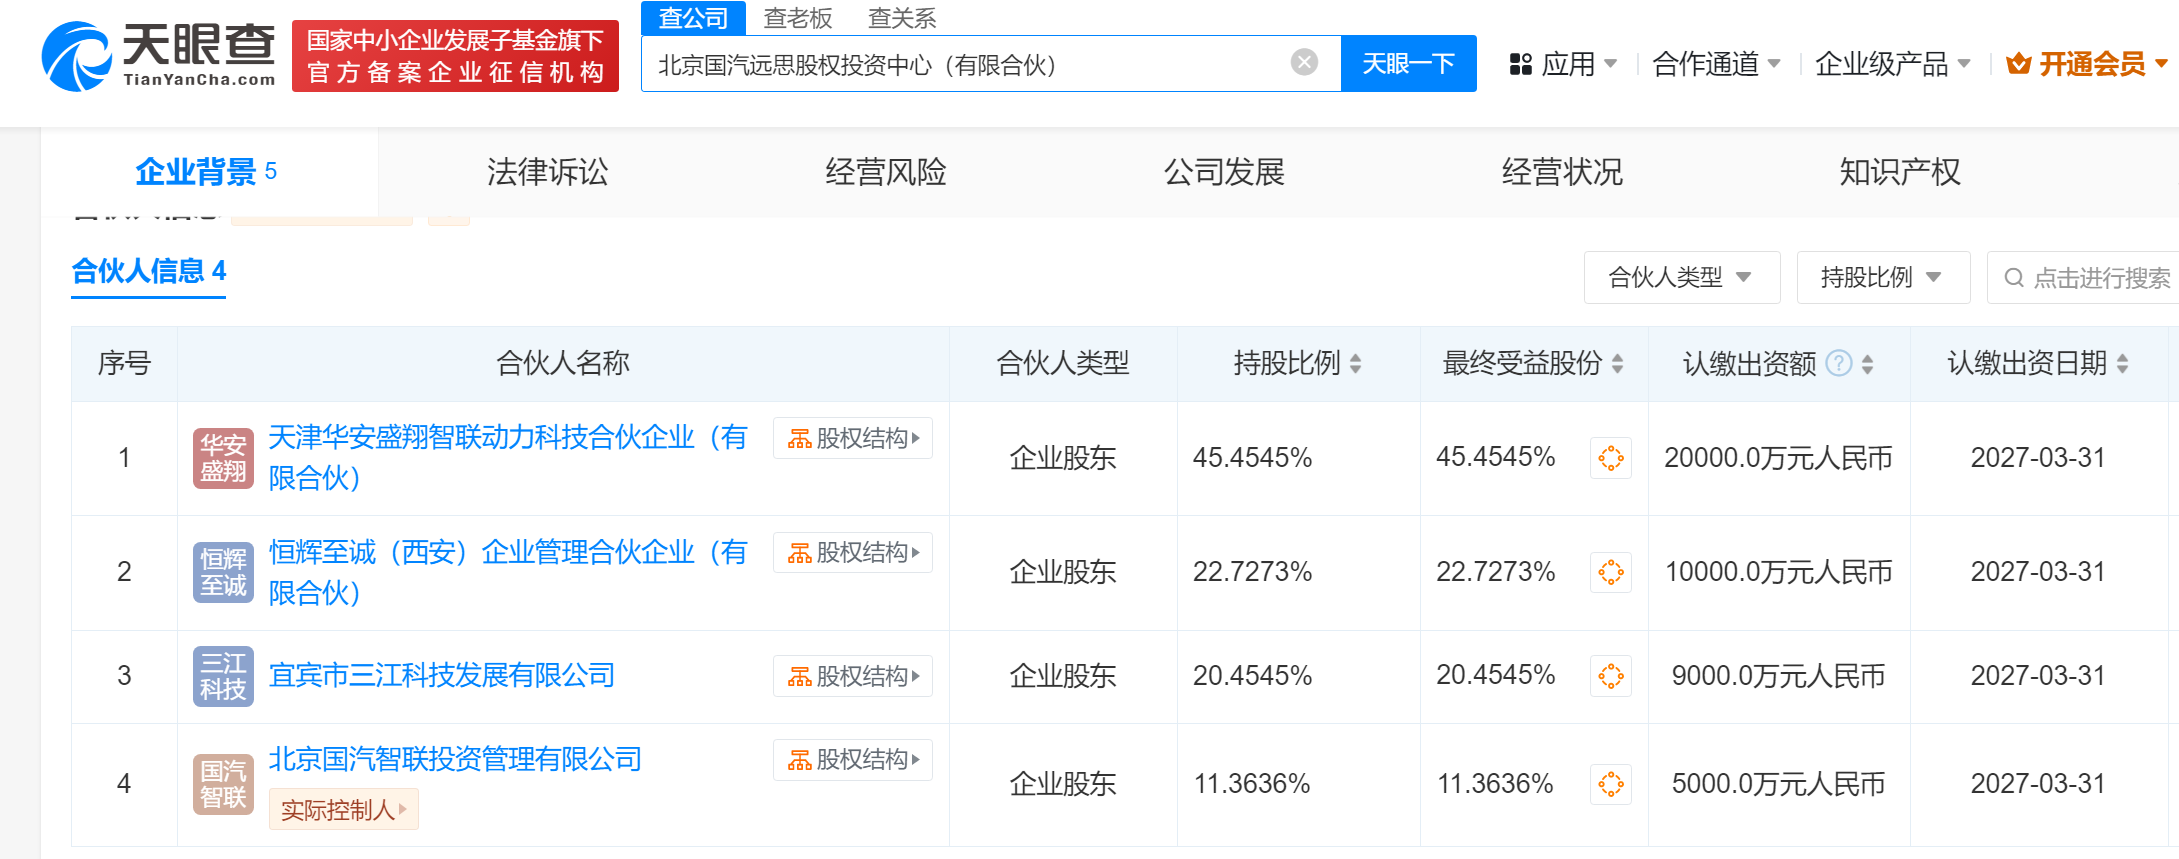
Task: Click the 华安盛翔 company logo thumbnail
Action: [x=223, y=458]
